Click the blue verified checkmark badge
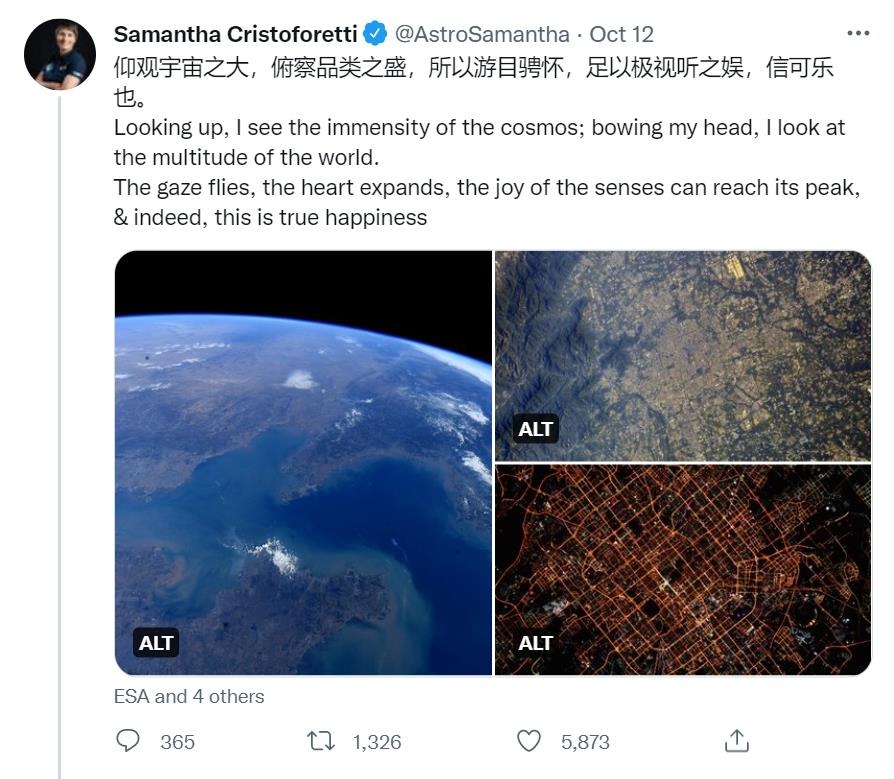Screen dimensions: 894x779 (375, 34)
